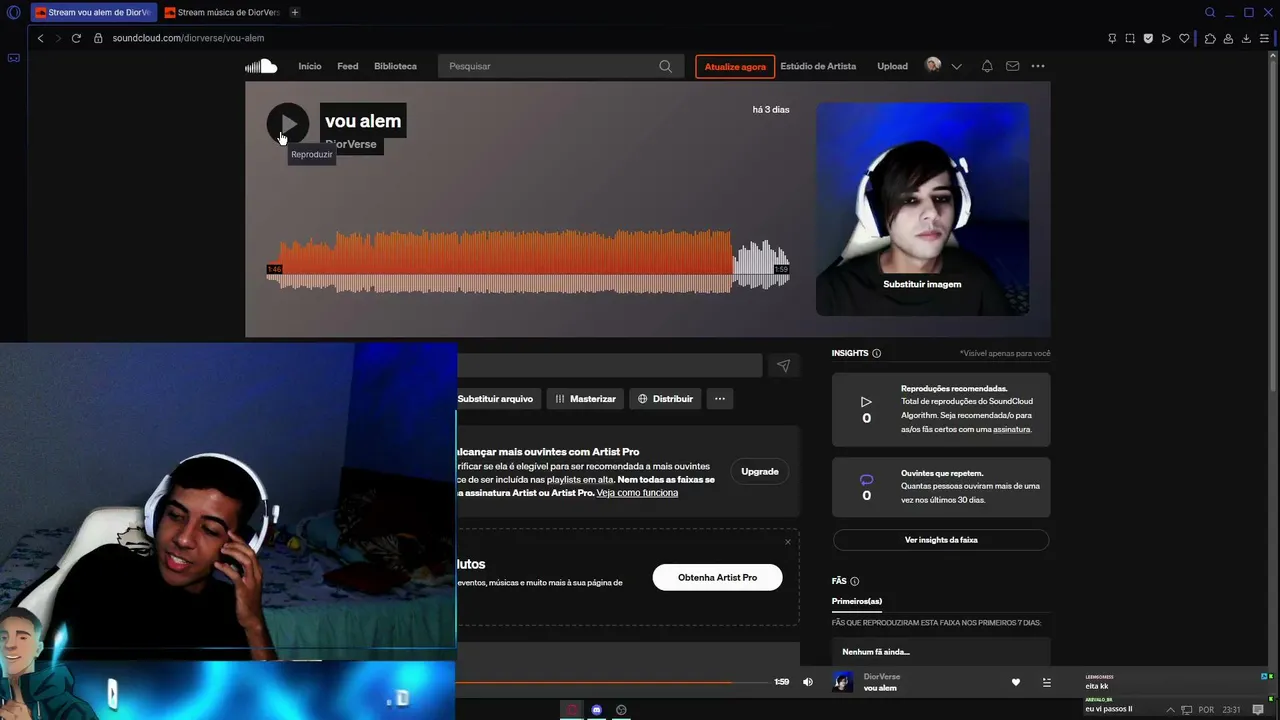Click the pin icon in address bar

coord(1112,38)
